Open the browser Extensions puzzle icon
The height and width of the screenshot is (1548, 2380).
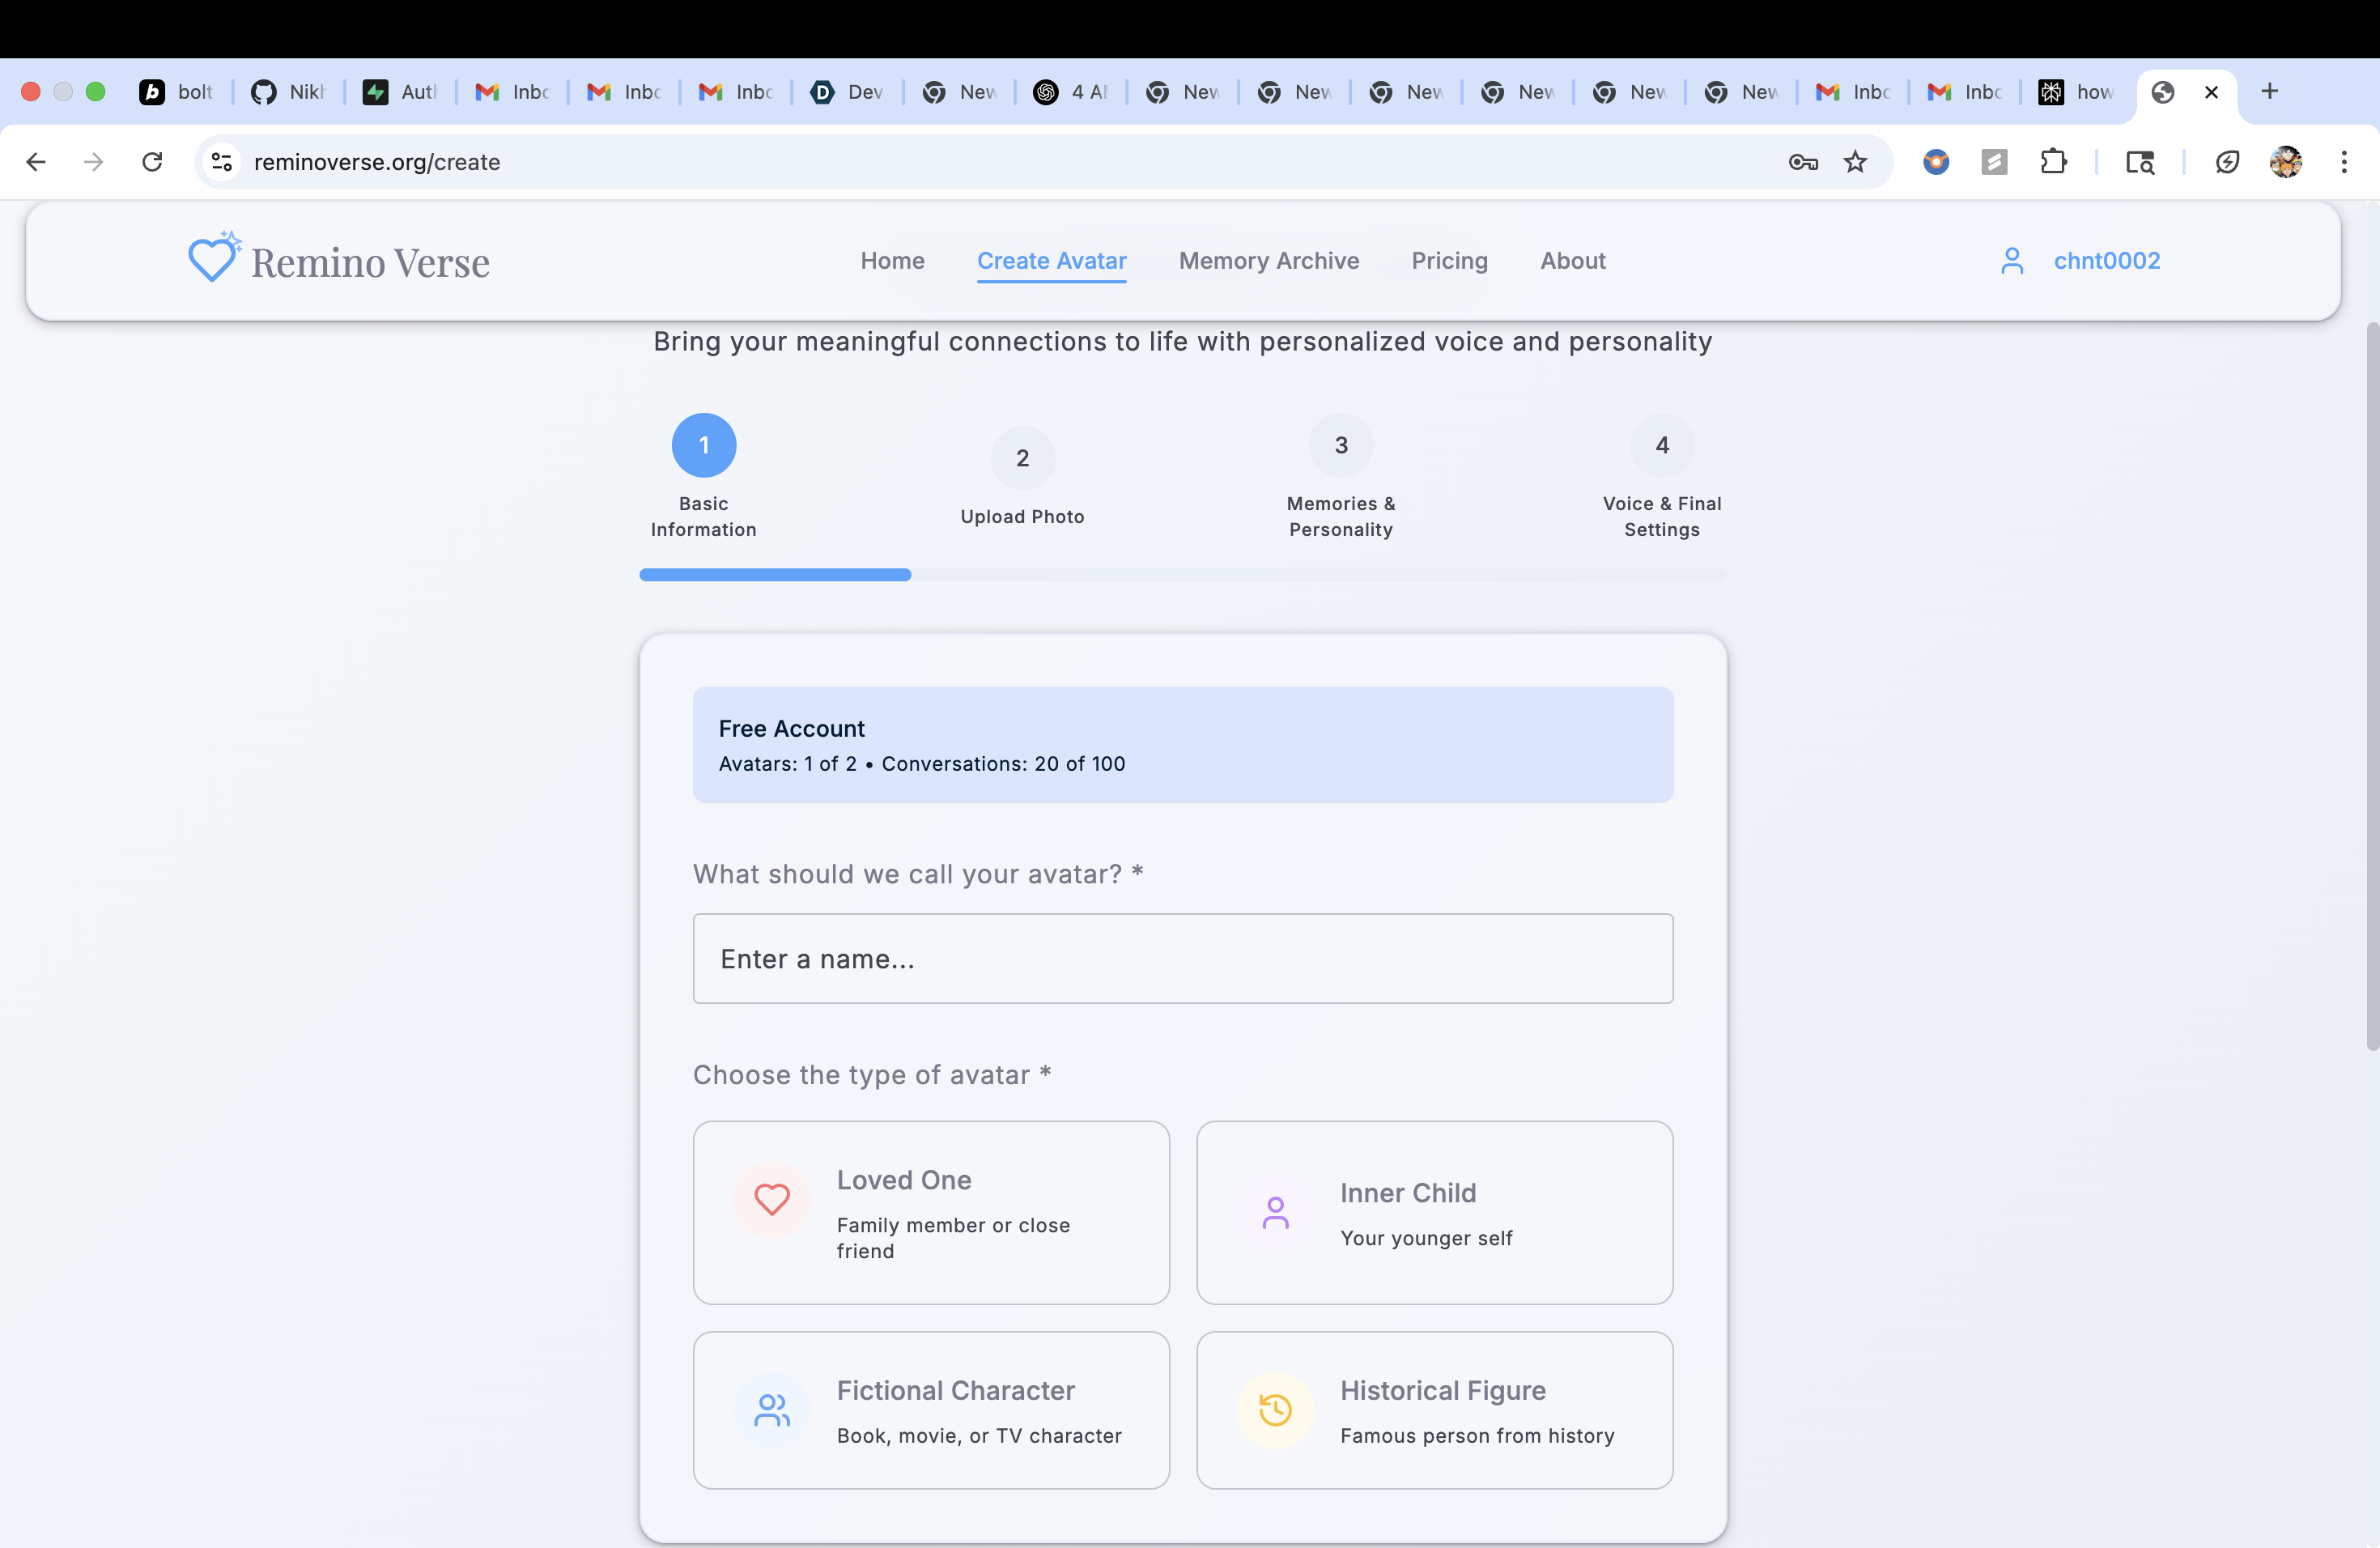(x=2053, y=162)
